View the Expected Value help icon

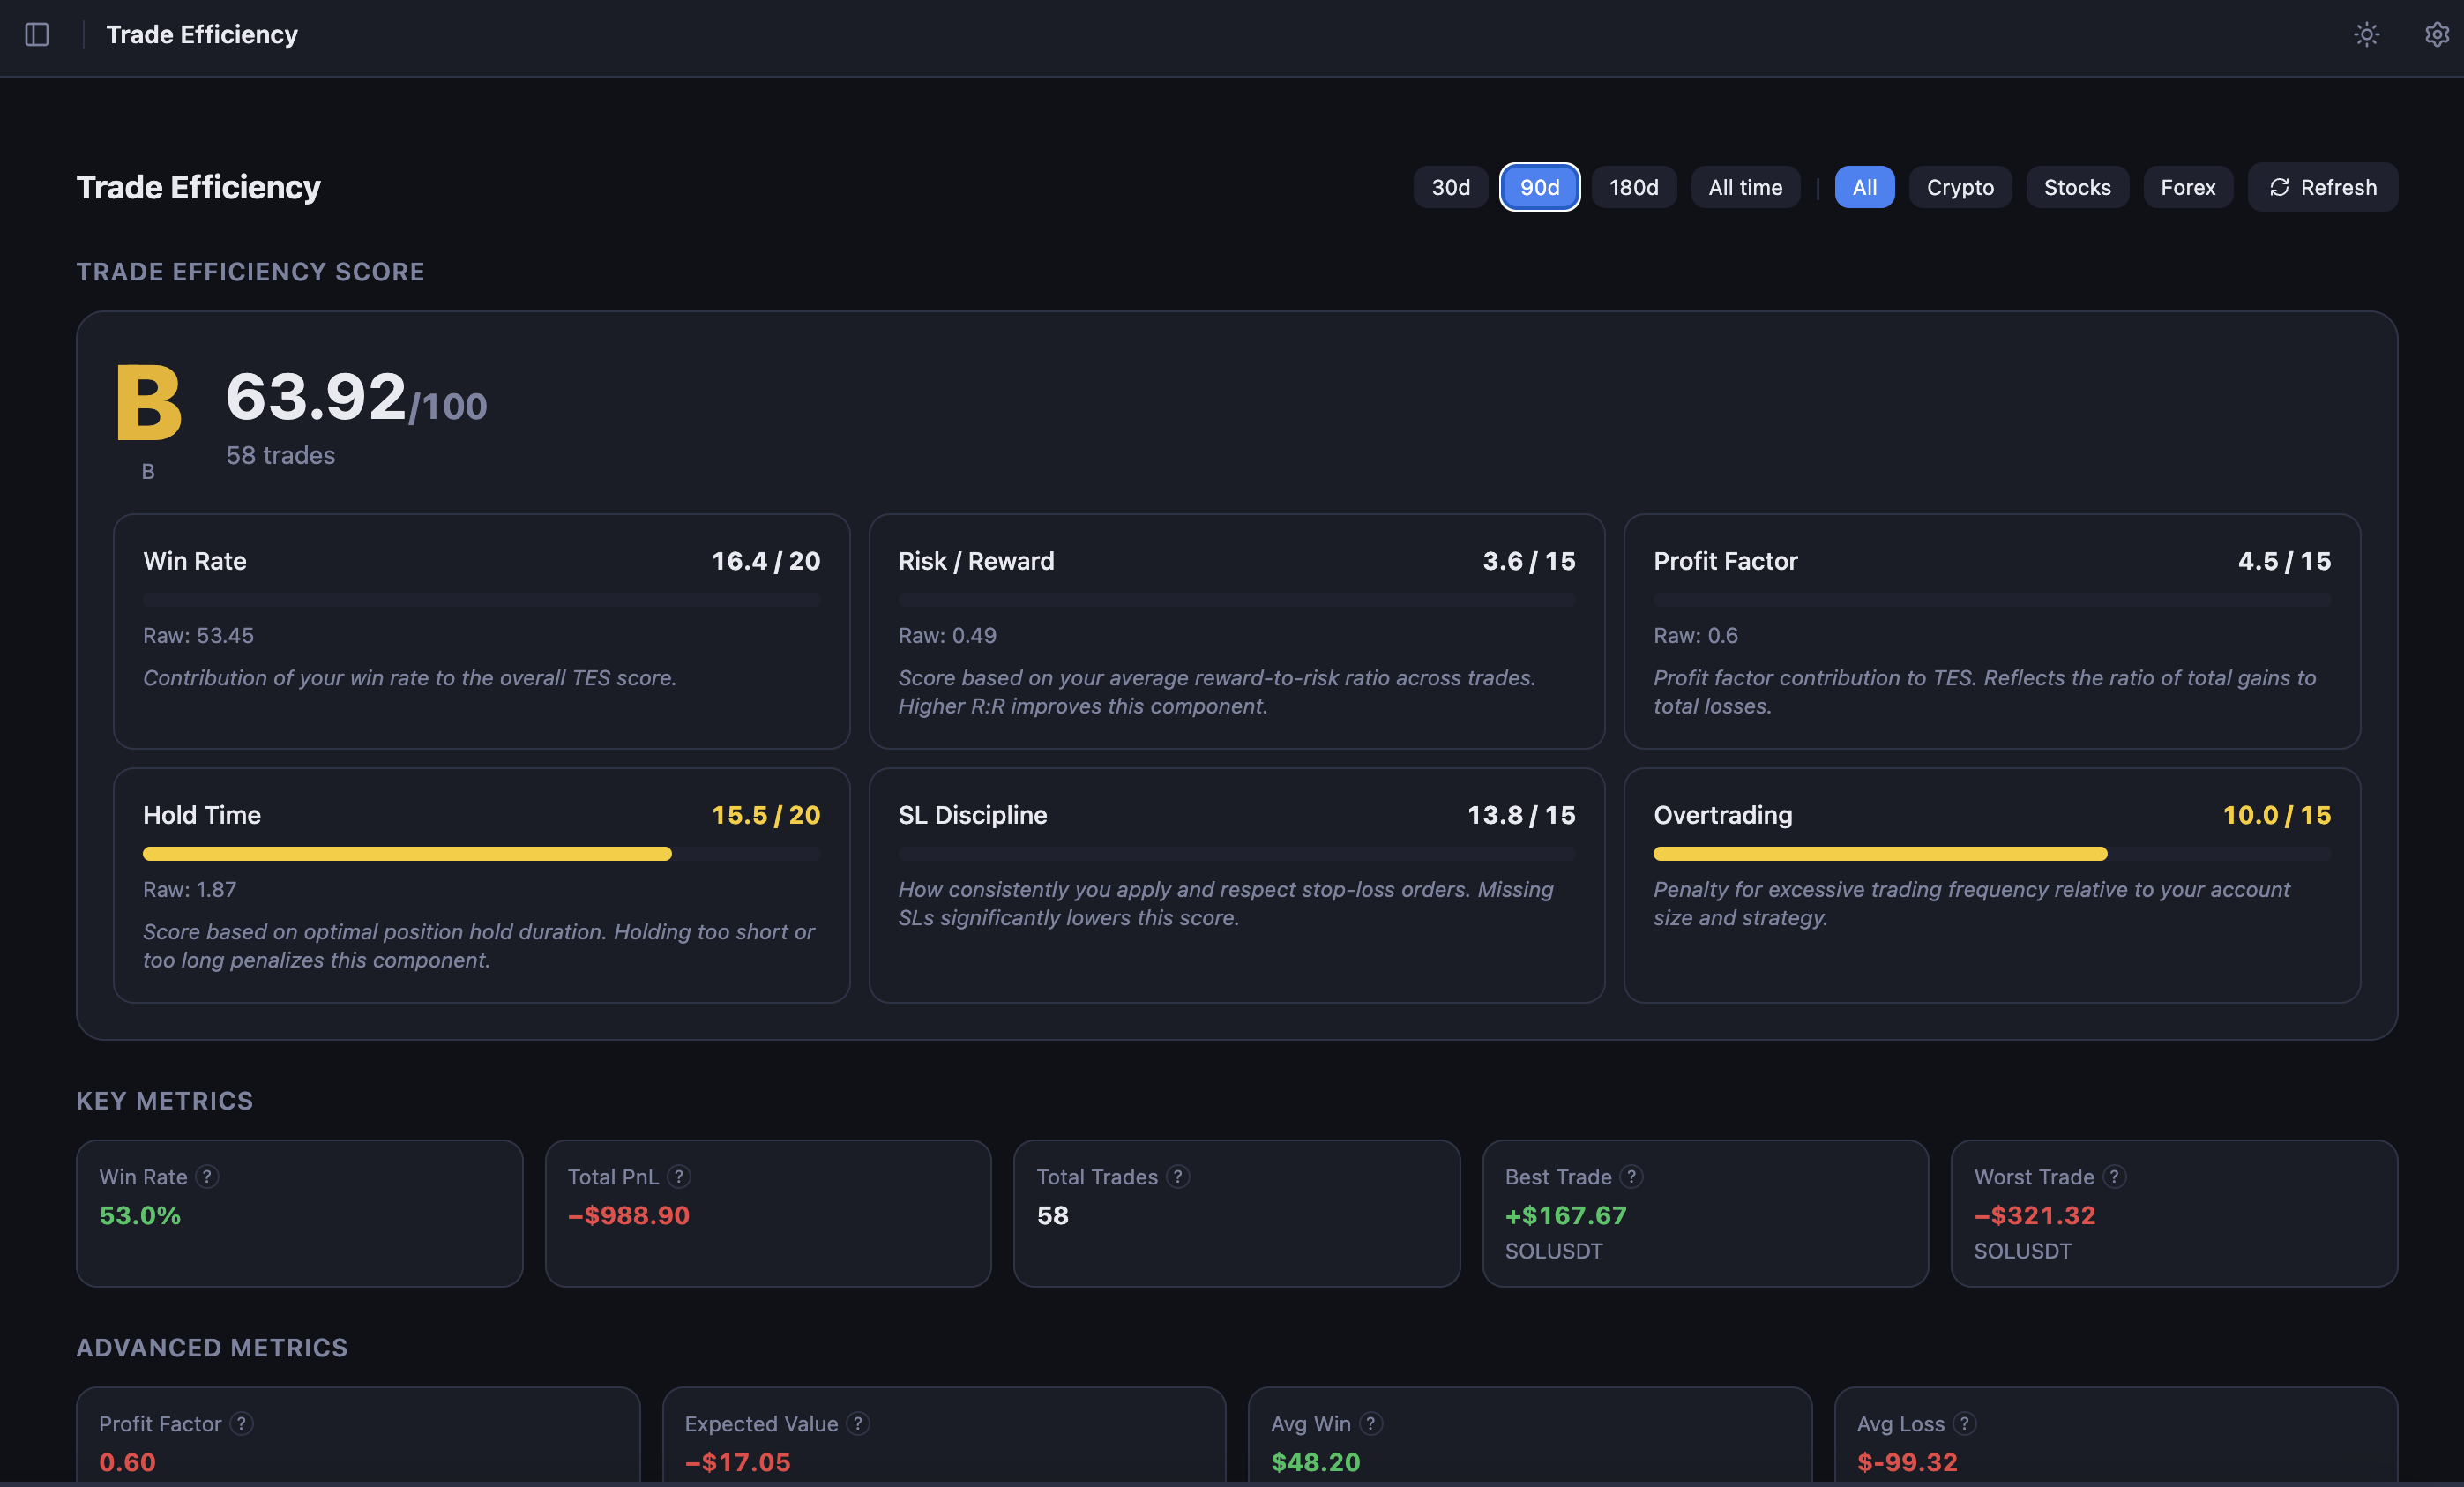coord(857,1424)
